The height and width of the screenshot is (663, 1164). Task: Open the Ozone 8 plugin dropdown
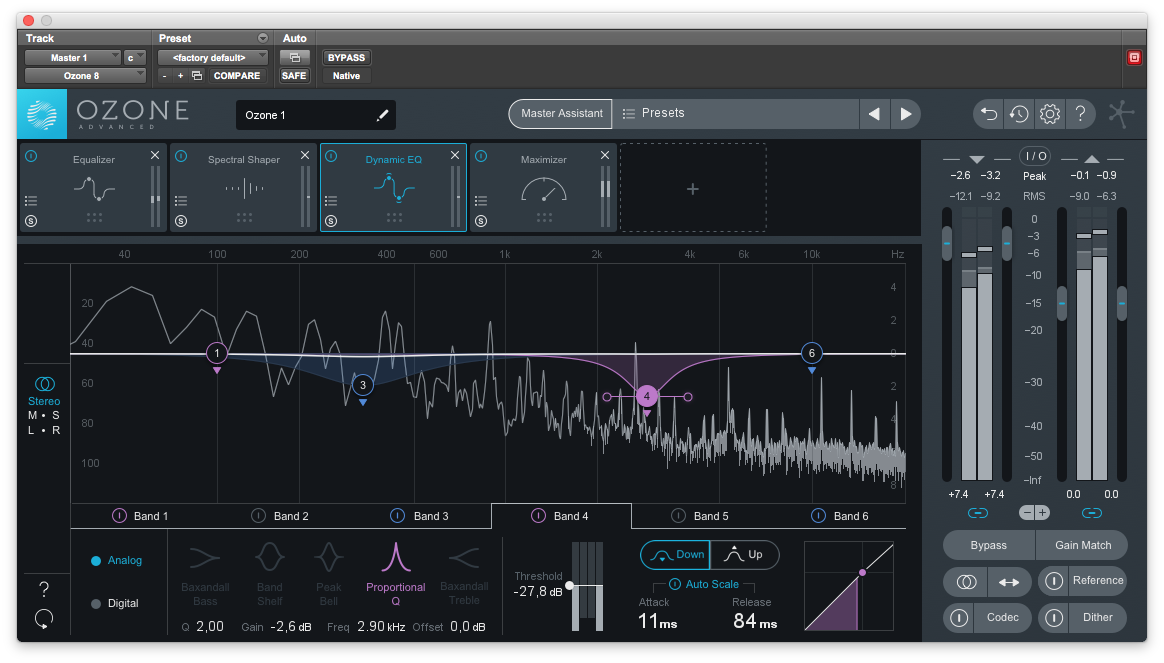(85, 76)
